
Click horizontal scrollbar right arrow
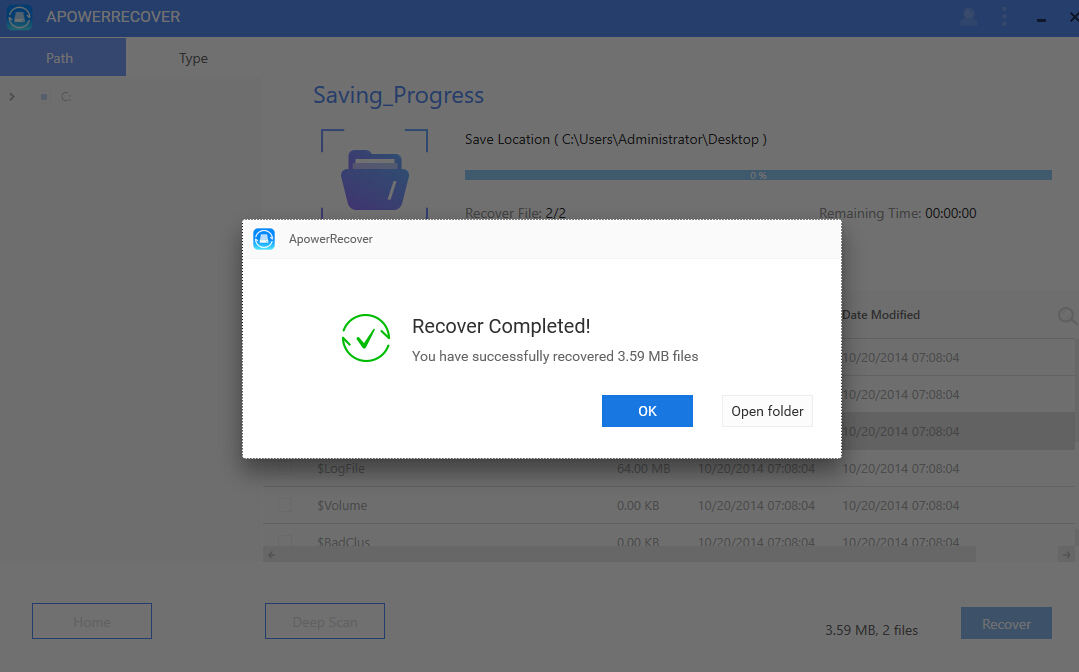click(x=1066, y=554)
